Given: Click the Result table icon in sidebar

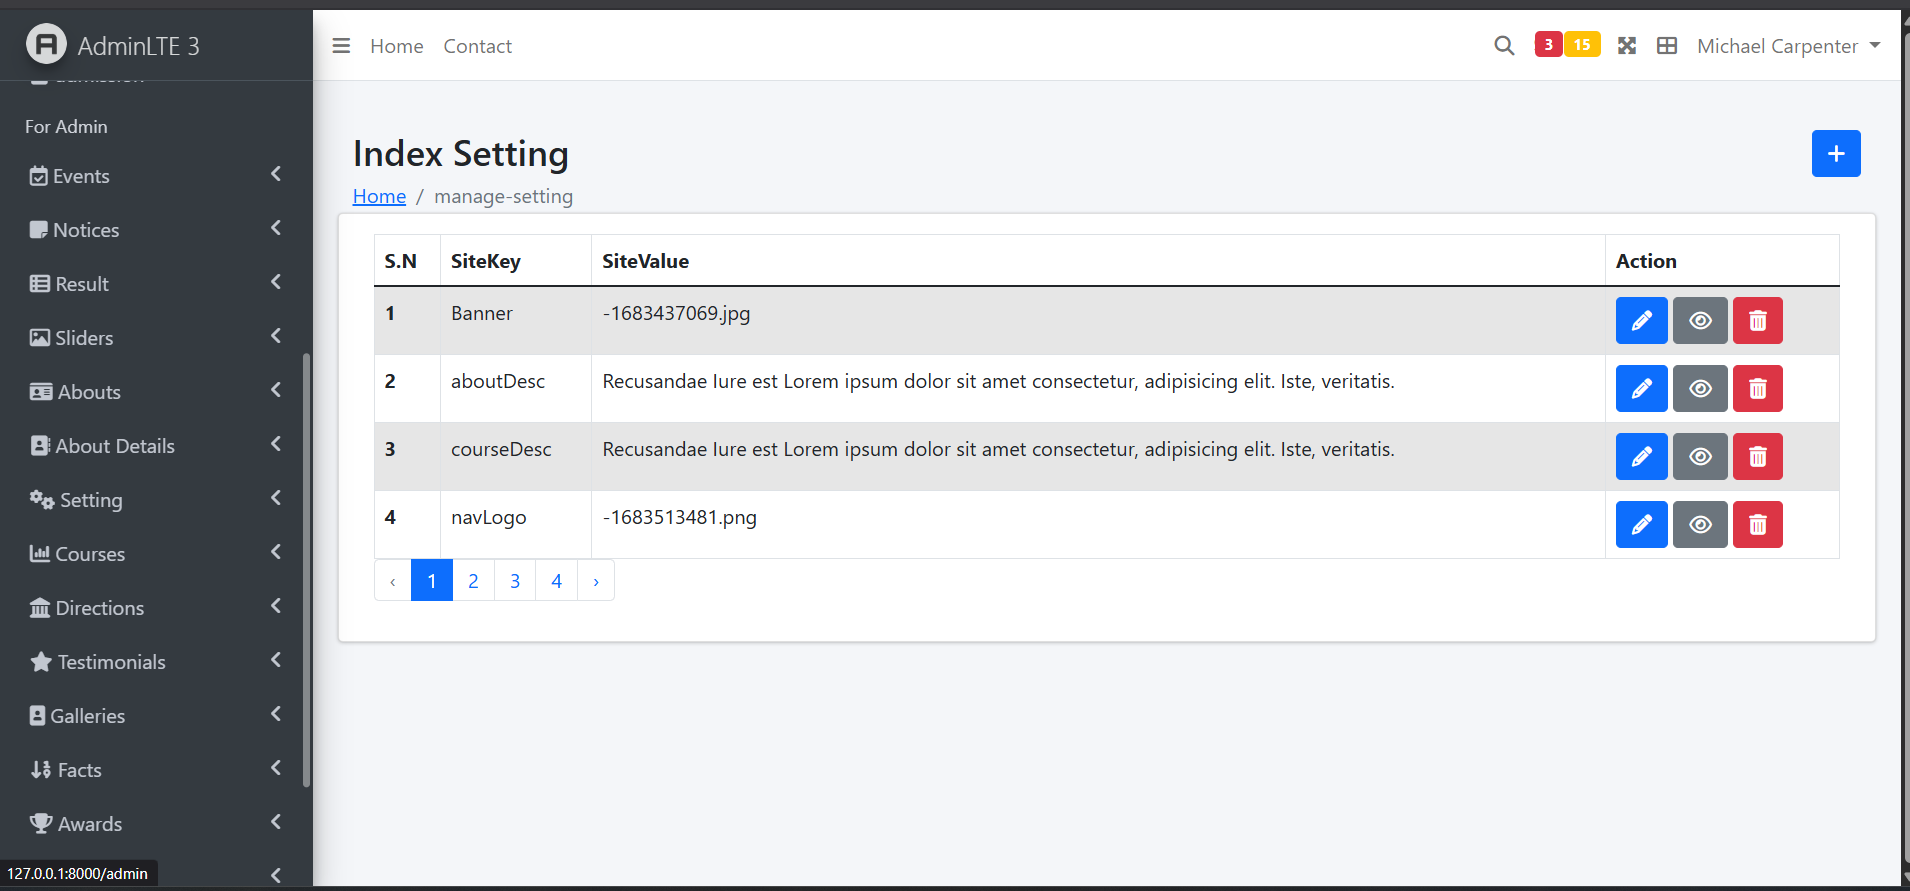Looking at the screenshot, I should 40,284.
